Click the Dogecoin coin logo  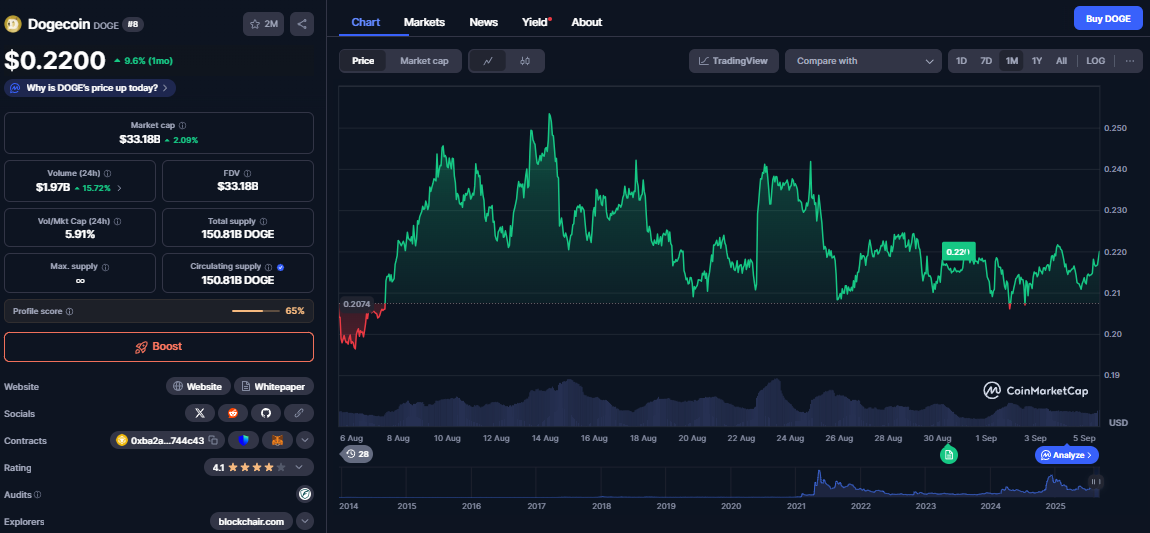click(13, 24)
